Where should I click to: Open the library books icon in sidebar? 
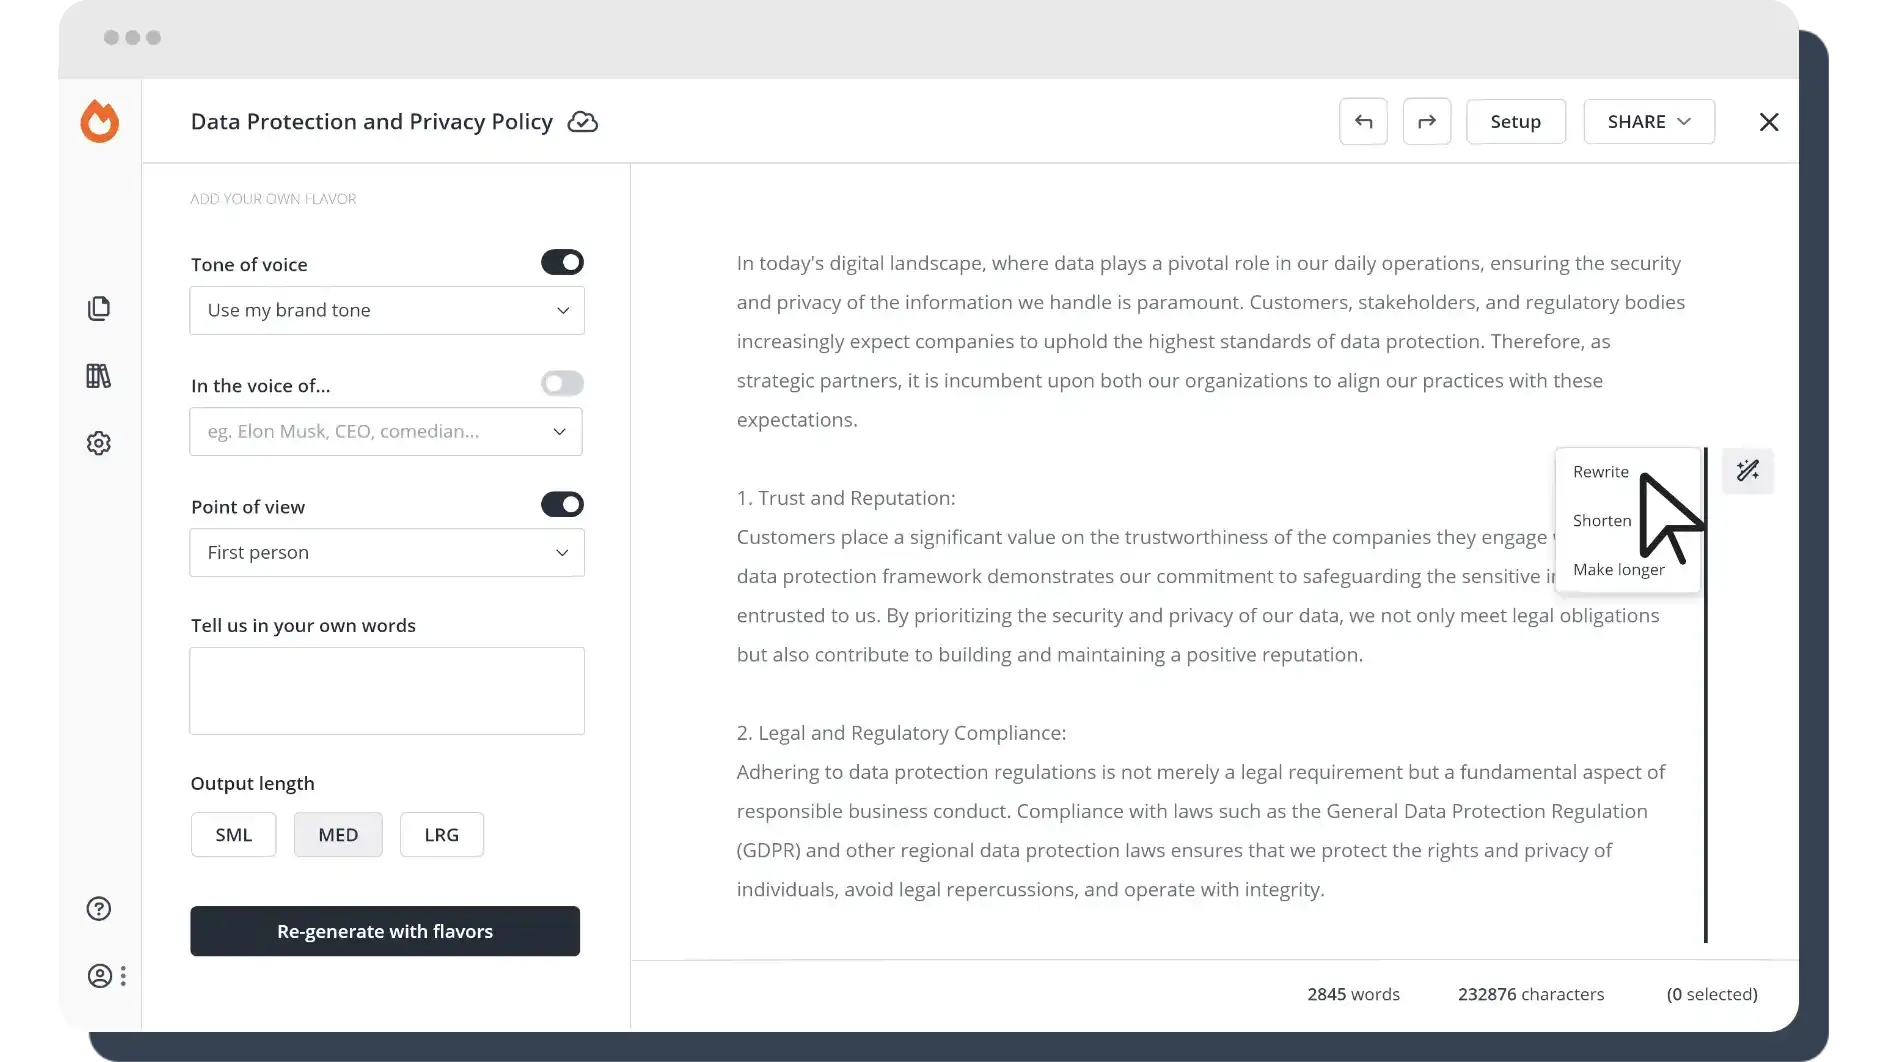tap(98, 376)
